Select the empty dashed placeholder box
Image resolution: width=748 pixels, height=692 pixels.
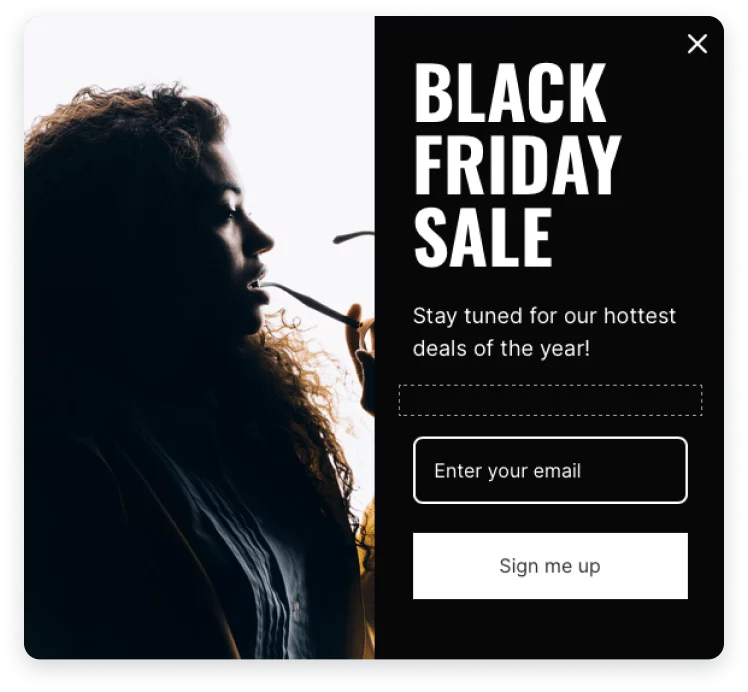550,400
